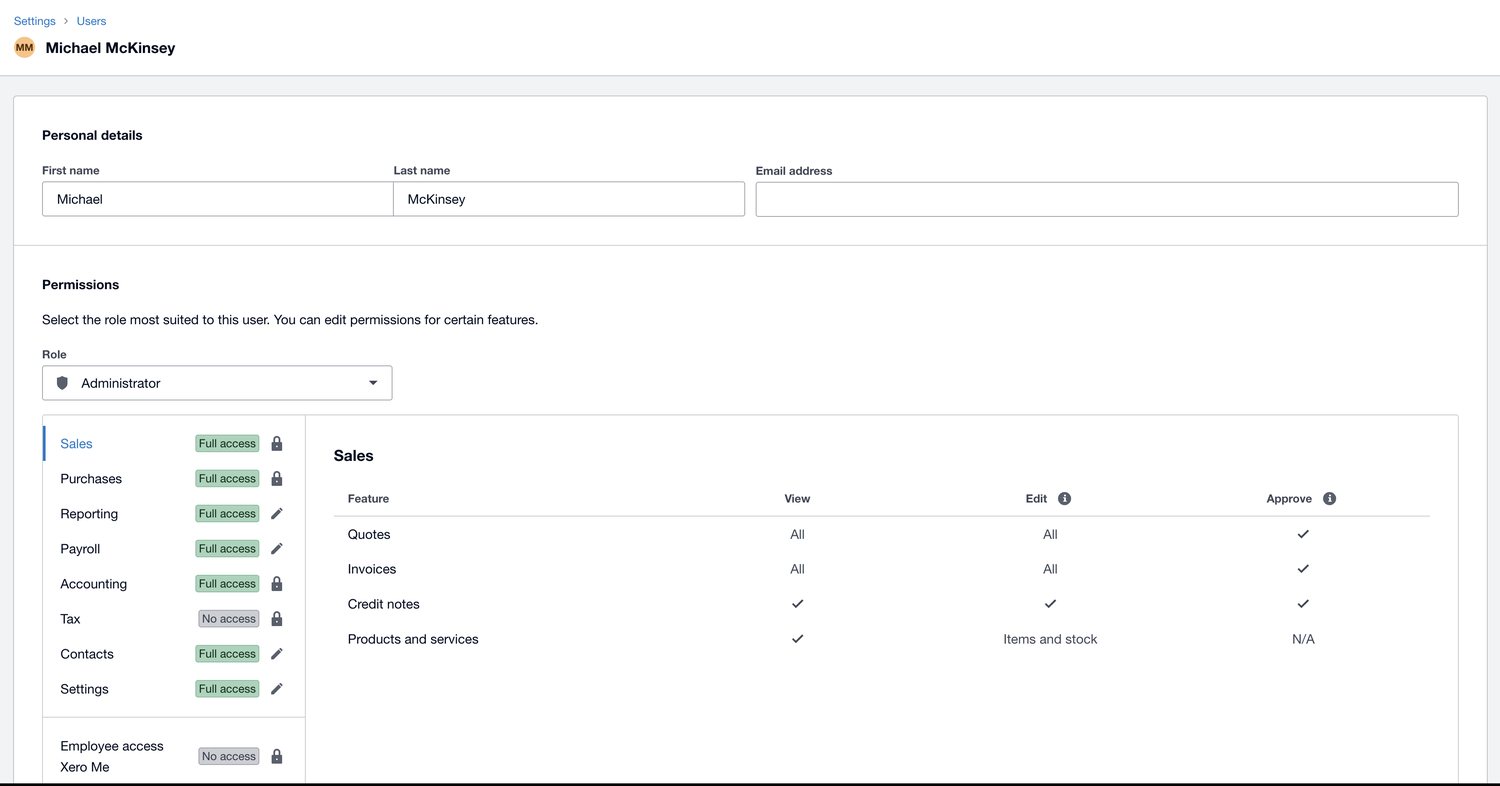Click the View column header
Screen dimensions: 1500x786
(797, 498)
